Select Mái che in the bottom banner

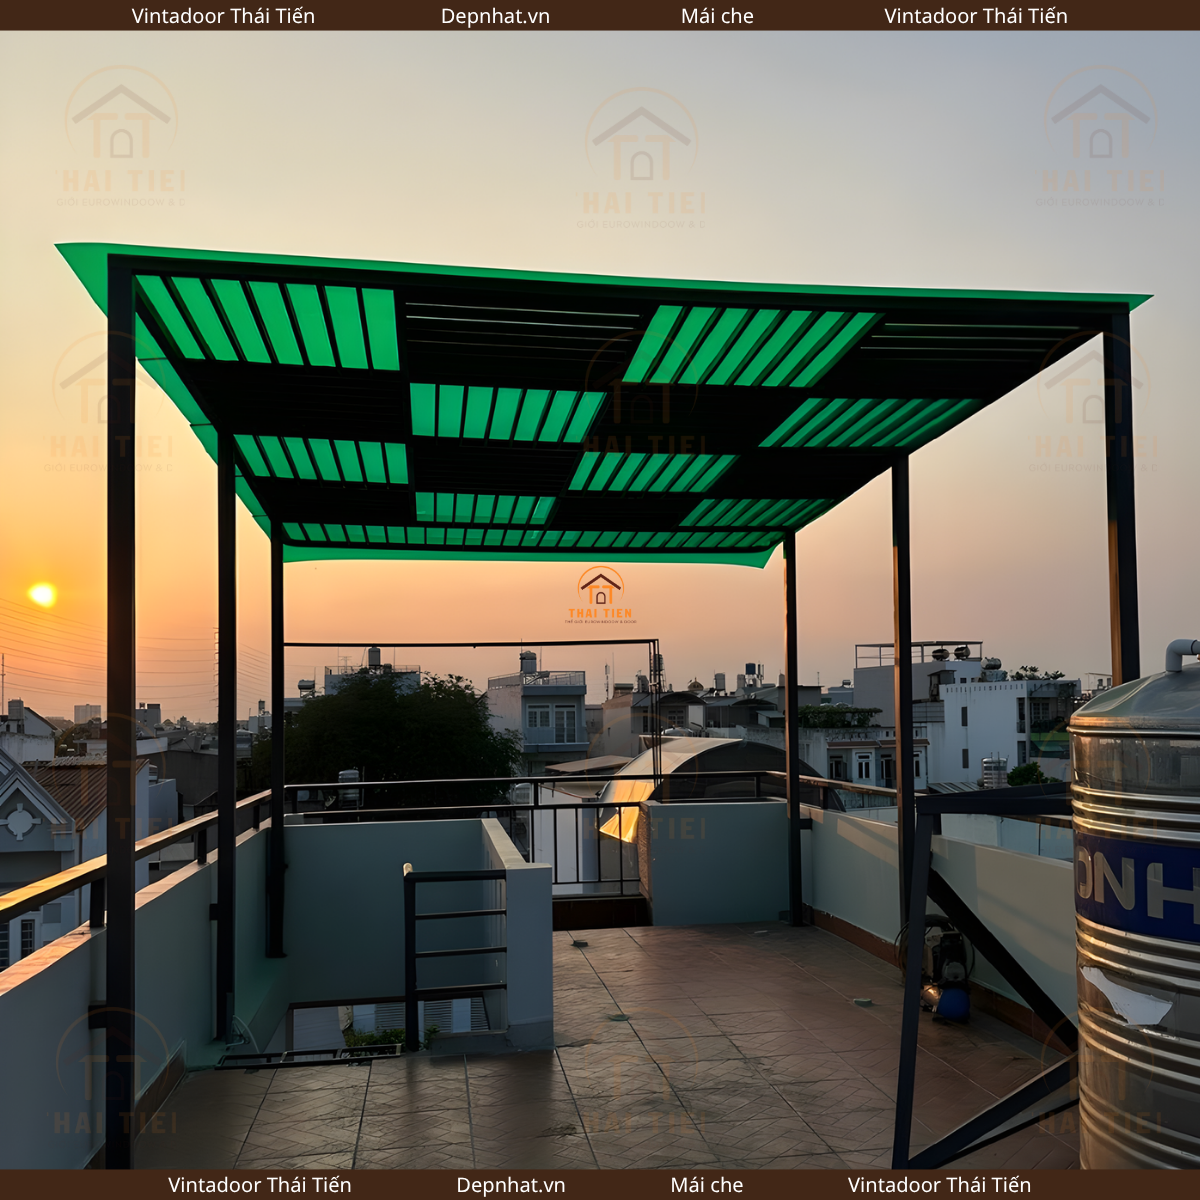click(x=706, y=1185)
